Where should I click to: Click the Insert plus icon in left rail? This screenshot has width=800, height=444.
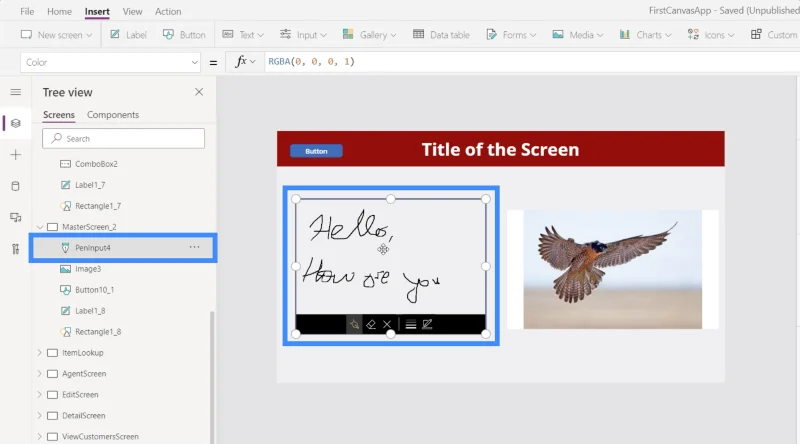16,155
